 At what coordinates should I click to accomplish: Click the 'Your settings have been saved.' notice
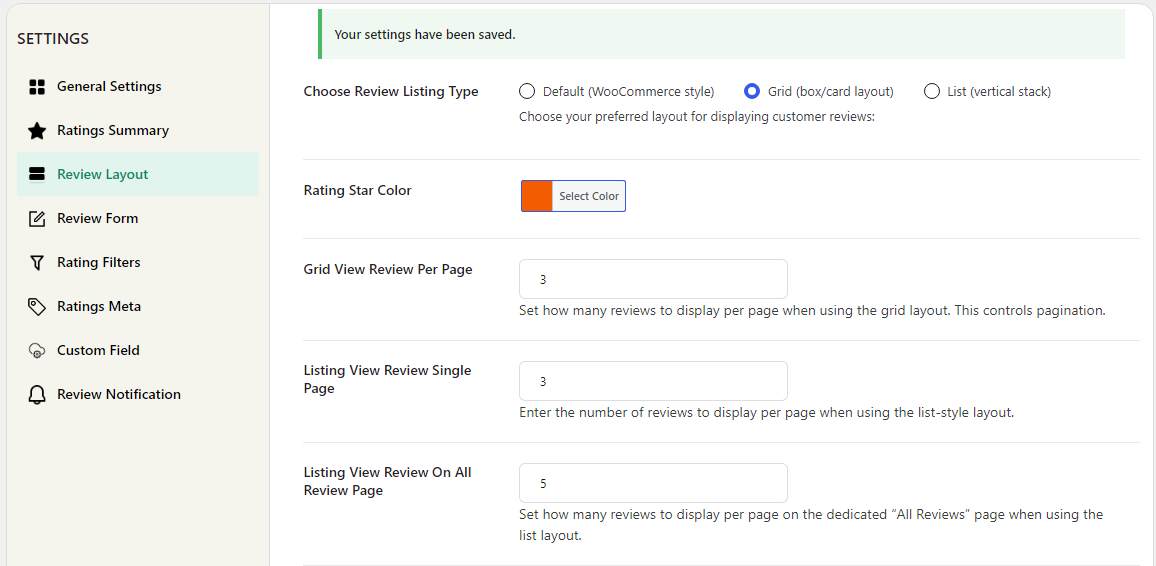point(721,34)
